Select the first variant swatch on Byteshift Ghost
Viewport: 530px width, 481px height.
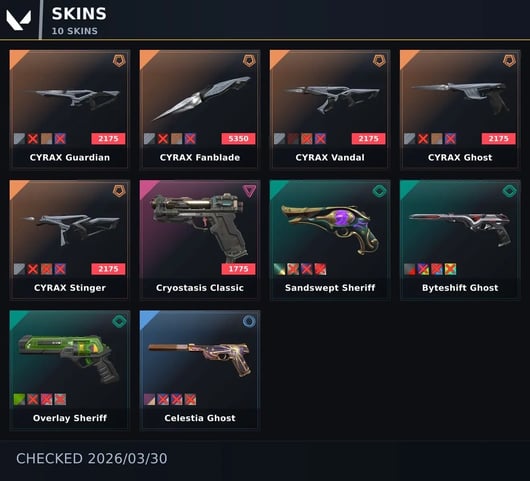pos(410,269)
